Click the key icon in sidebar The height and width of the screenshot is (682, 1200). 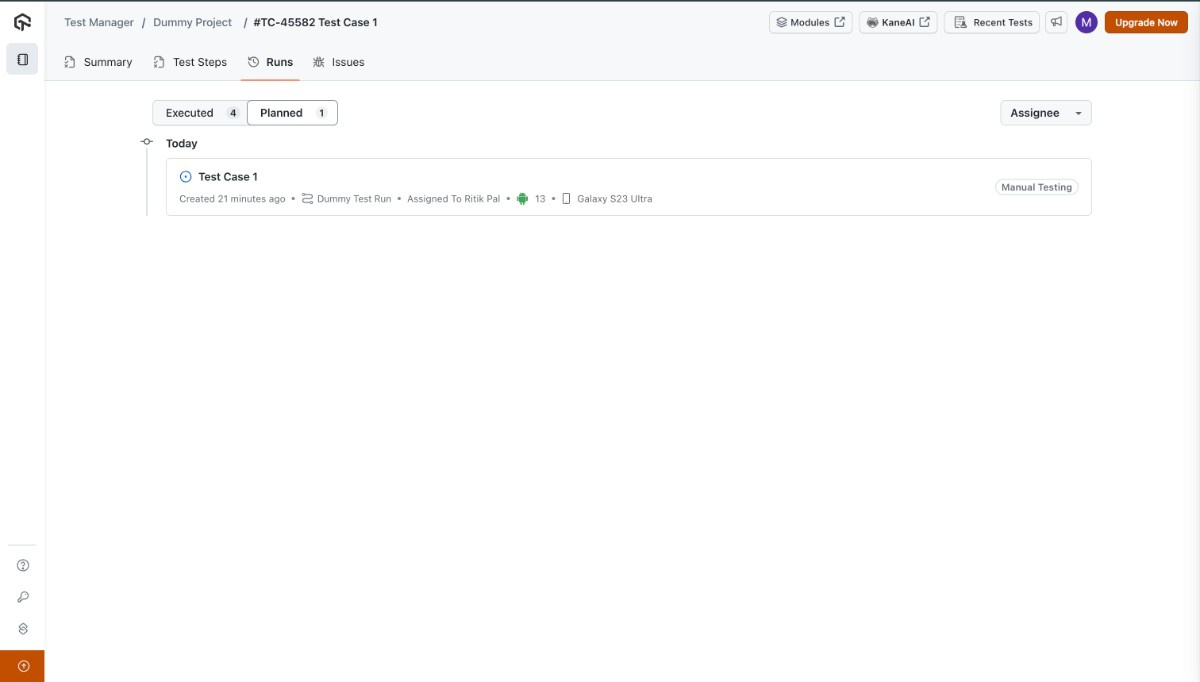[23, 597]
